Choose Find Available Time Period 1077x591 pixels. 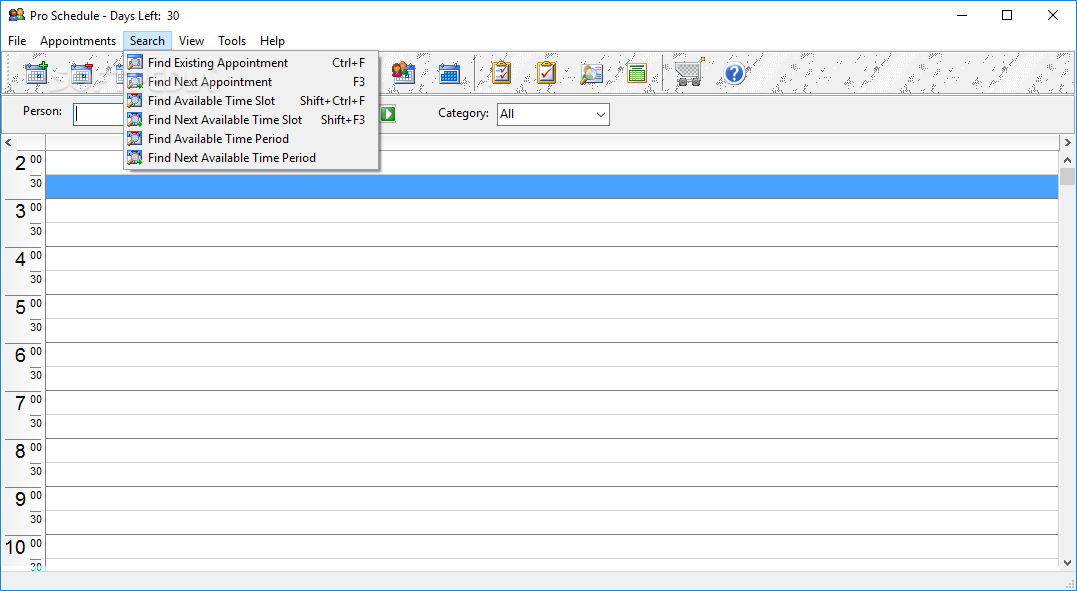[251, 138]
